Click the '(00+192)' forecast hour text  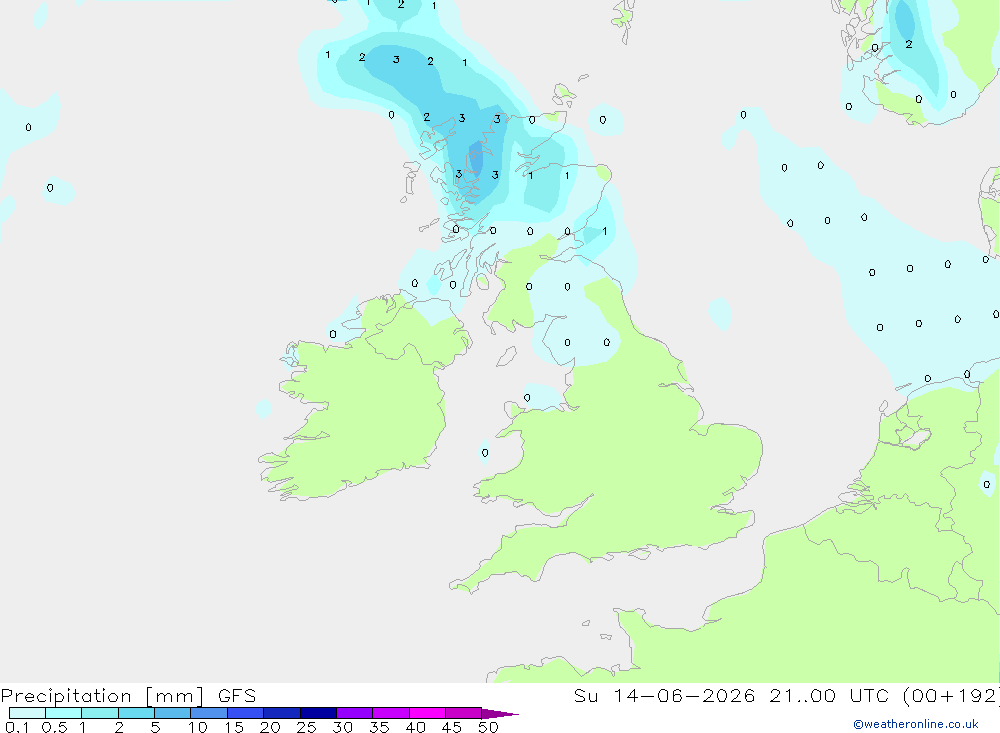pyautogui.click(x=951, y=696)
